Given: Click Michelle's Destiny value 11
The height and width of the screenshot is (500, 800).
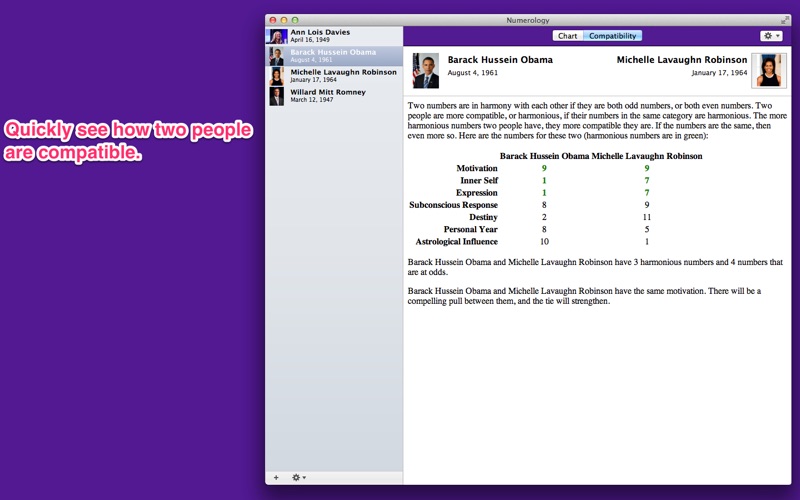Looking at the screenshot, I should click(646, 217).
